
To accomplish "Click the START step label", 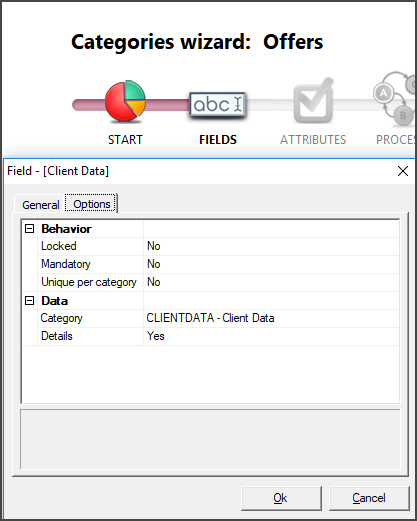I will point(125,140).
